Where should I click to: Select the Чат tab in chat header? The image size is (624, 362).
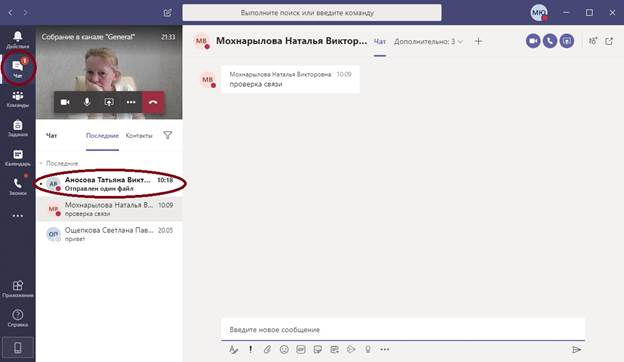pos(380,41)
